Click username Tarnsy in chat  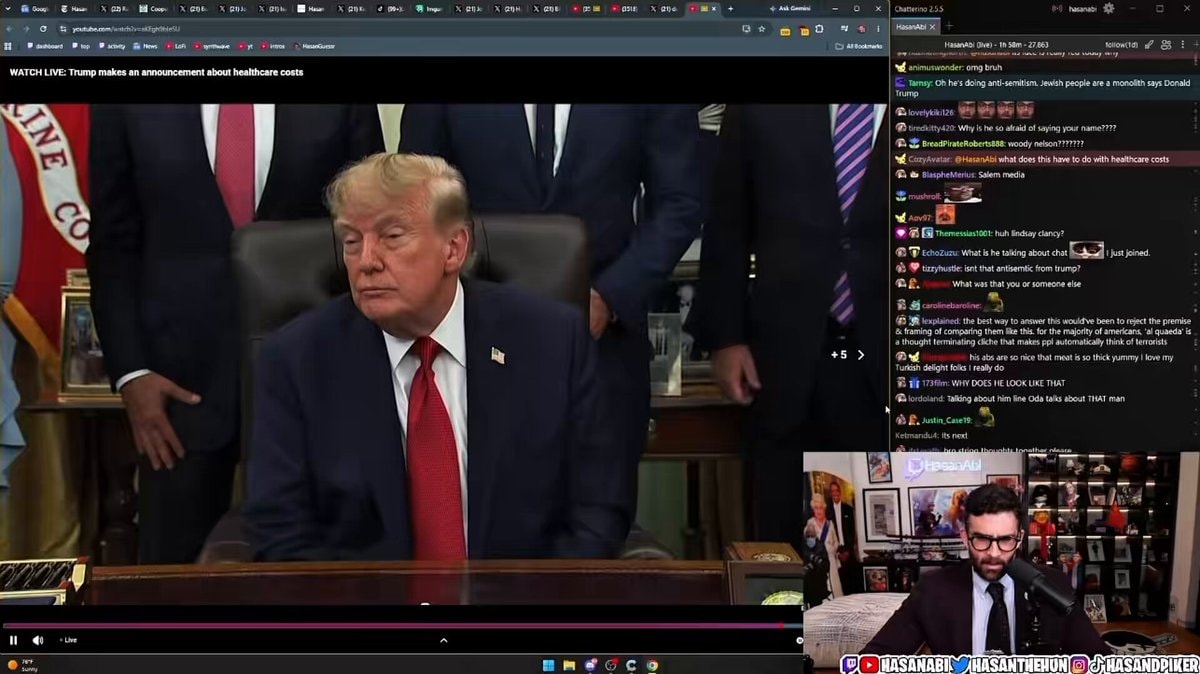[920, 83]
